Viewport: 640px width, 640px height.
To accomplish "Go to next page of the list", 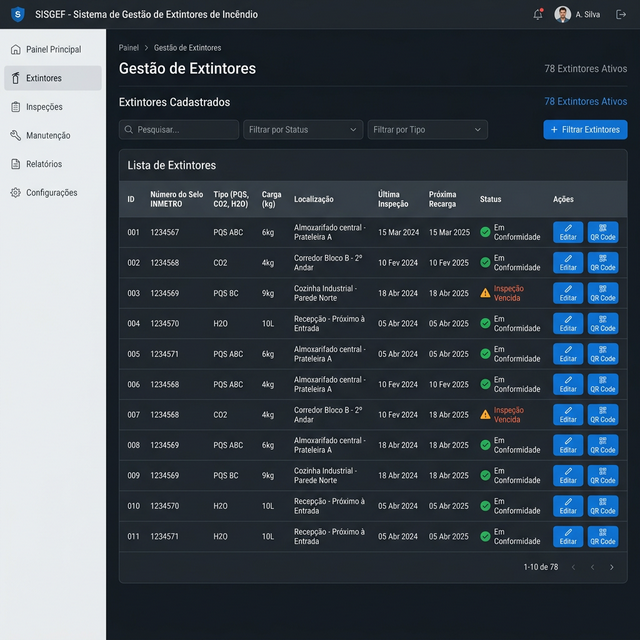I will (612, 567).
